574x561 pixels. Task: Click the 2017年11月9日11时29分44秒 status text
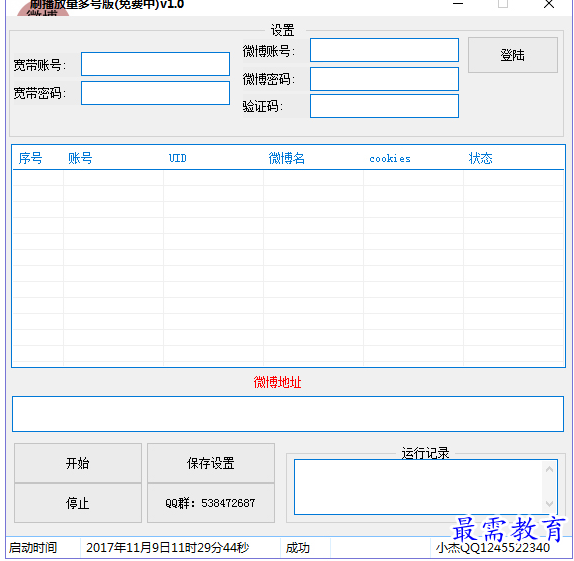(168, 548)
